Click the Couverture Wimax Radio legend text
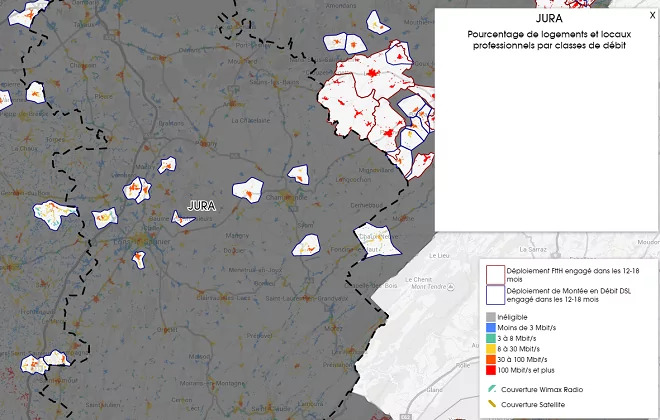The height and width of the screenshot is (420, 660). pyautogui.click(x=542, y=389)
